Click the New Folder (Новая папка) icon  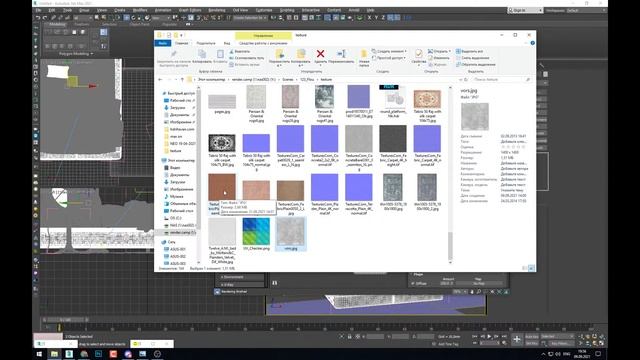tap(364, 54)
